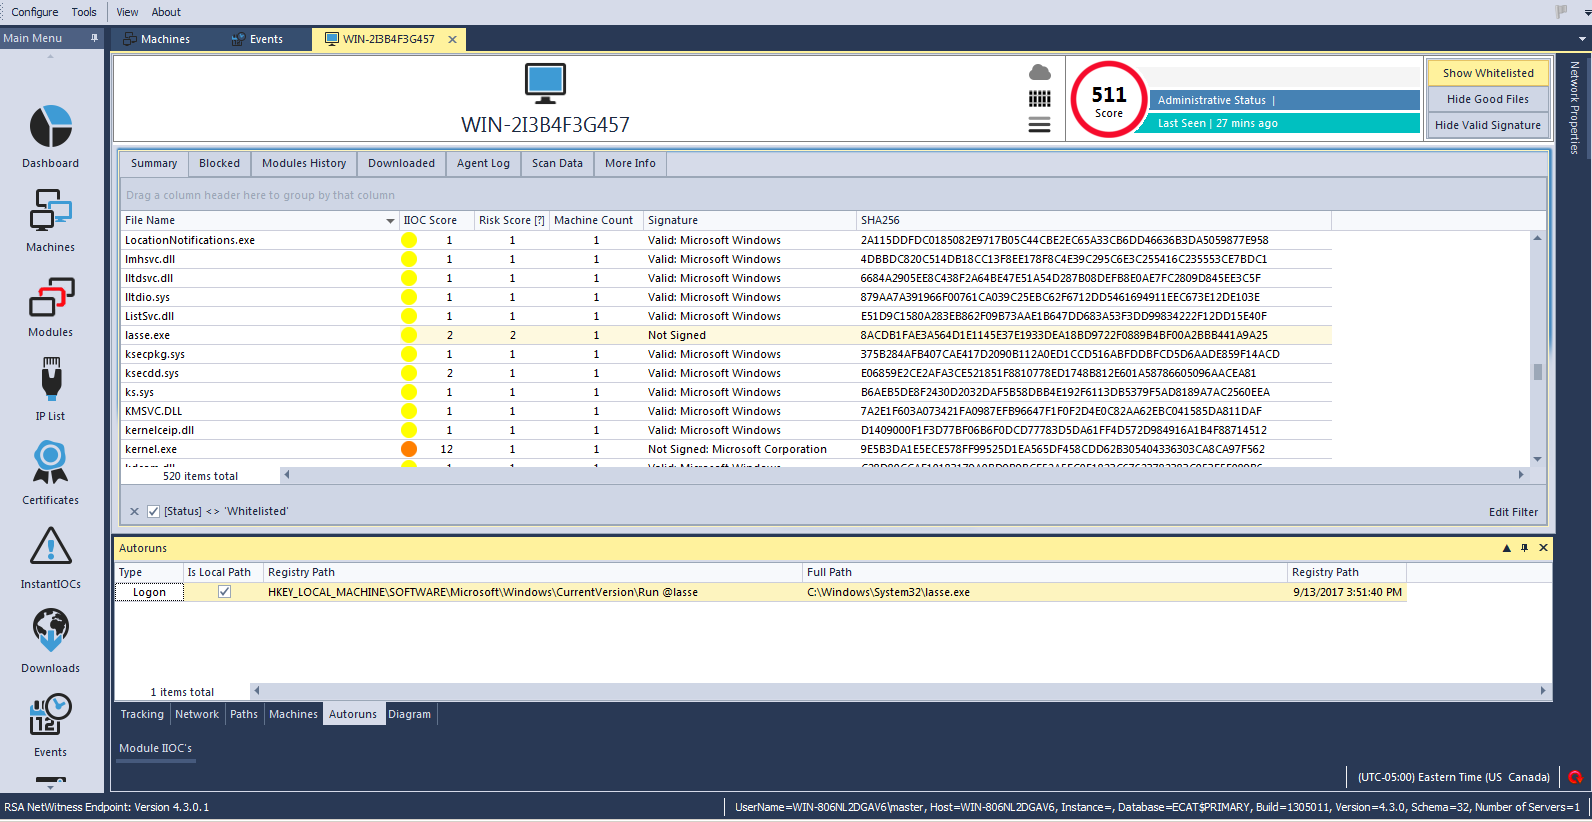This screenshot has width=1592, height=822.
Task: Open the Events calendar icon in sidebar
Action: pyautogui.click(x=50, y=715)
